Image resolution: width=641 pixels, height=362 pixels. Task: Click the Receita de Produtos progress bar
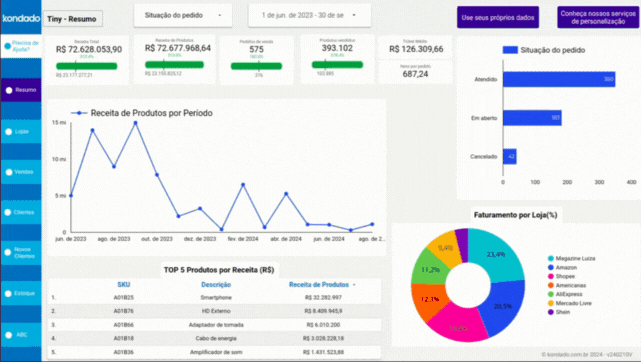coord(174,65)
